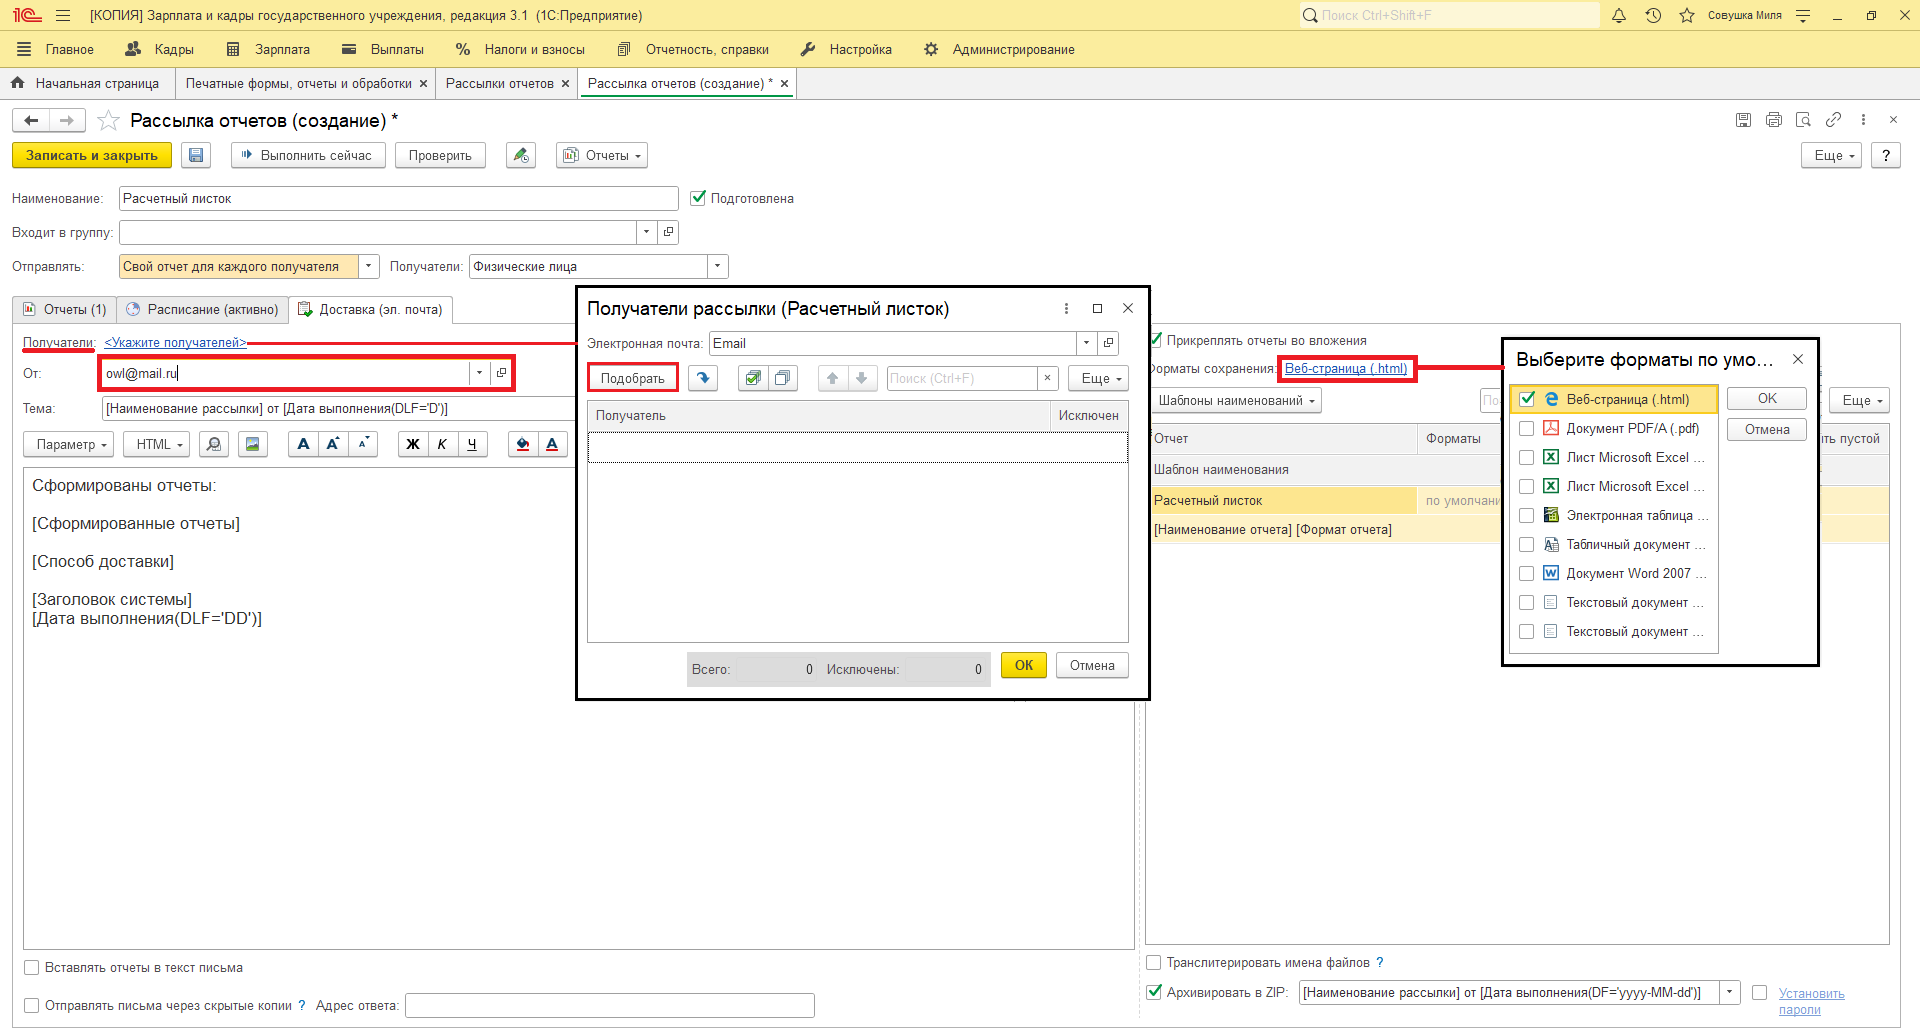The width and height of the screenshot is (1920, 1033).
Task: Click the preview icon in the form header
Action: click(1803, 120)
